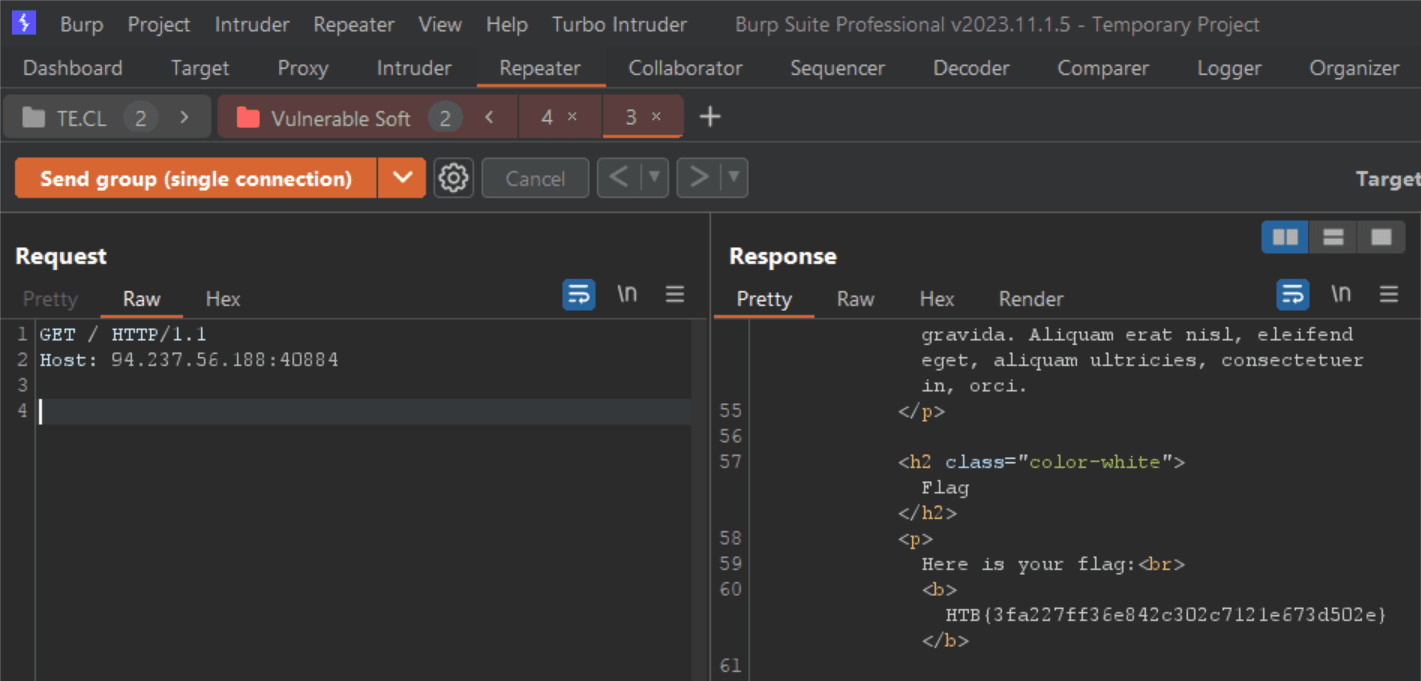
Task: Click the TE.CL group folder icon
Action: coord(34,118)
